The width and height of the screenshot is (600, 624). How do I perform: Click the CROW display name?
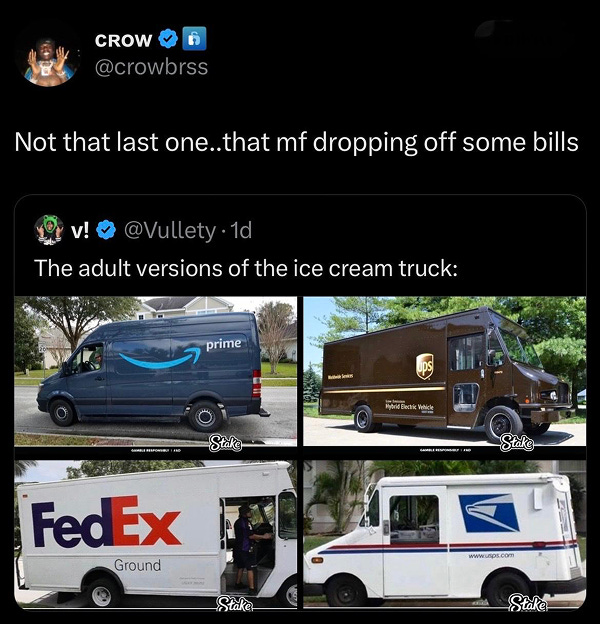(123, 40)
